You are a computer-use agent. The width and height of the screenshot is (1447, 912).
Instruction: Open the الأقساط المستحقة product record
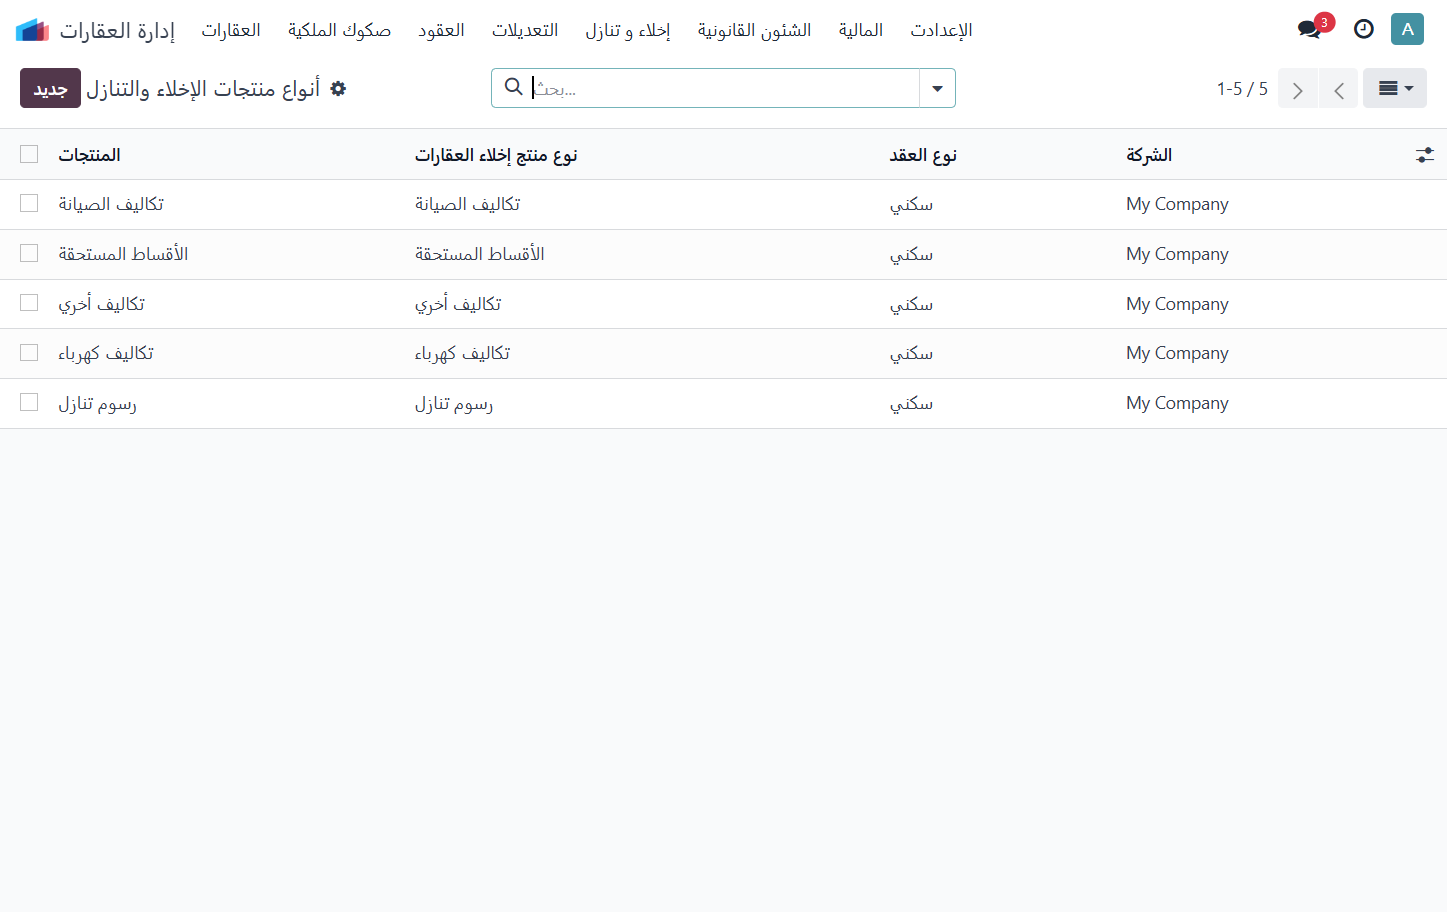tap(123, 254)
